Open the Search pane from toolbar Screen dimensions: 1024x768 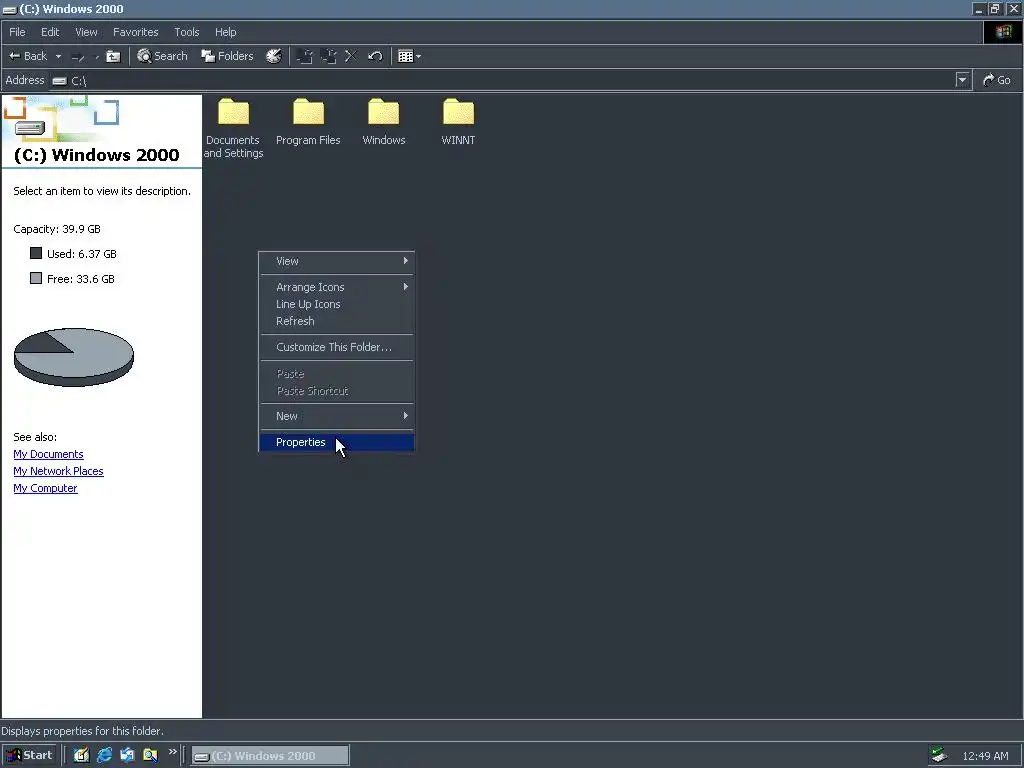point(162,56)
